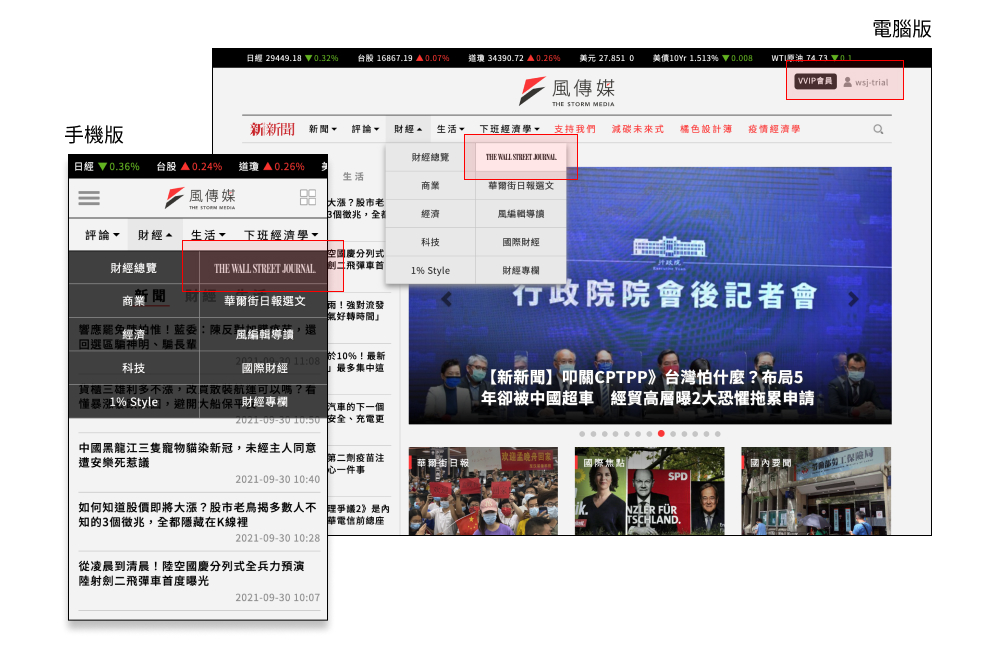This screenshot has width=1000, height=660.
Task: Select The Wall Street Journal in desktop dropdown
Action: pos(521,158)
